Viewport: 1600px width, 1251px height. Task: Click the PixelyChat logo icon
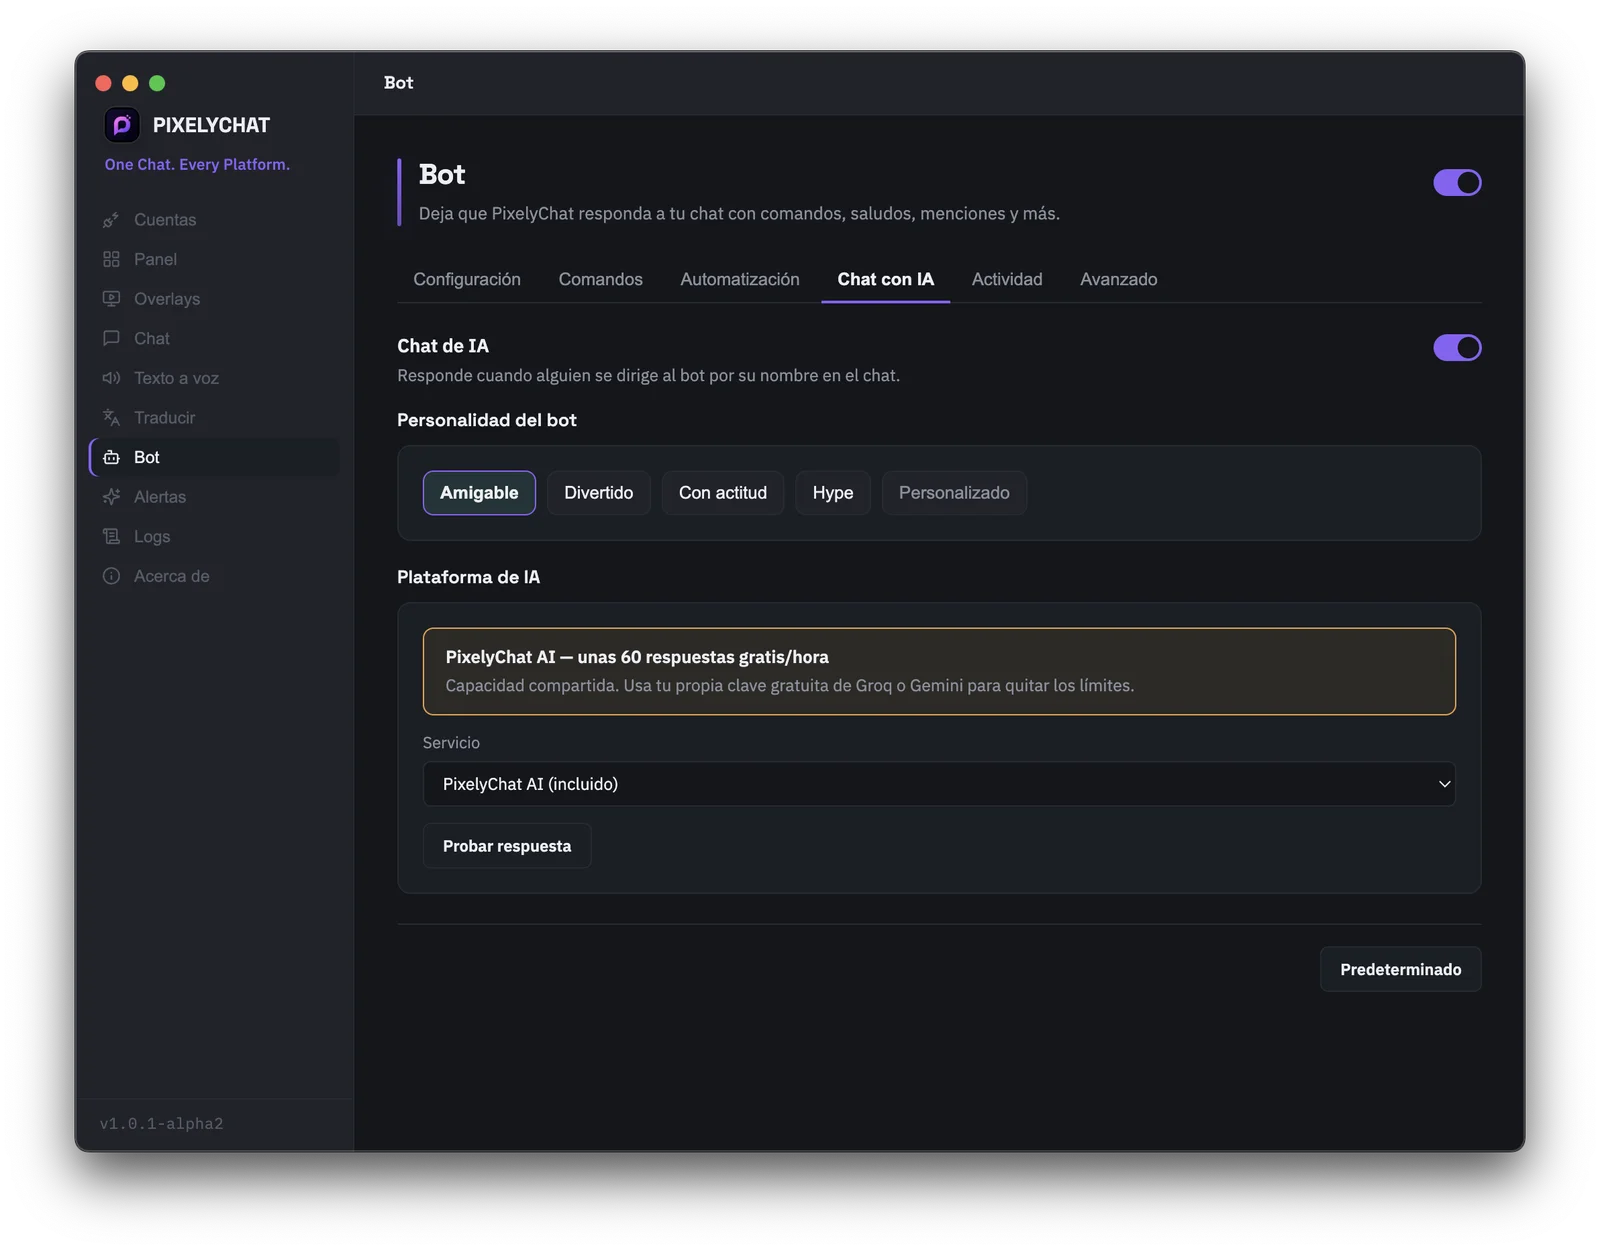(x=122, y=125)
